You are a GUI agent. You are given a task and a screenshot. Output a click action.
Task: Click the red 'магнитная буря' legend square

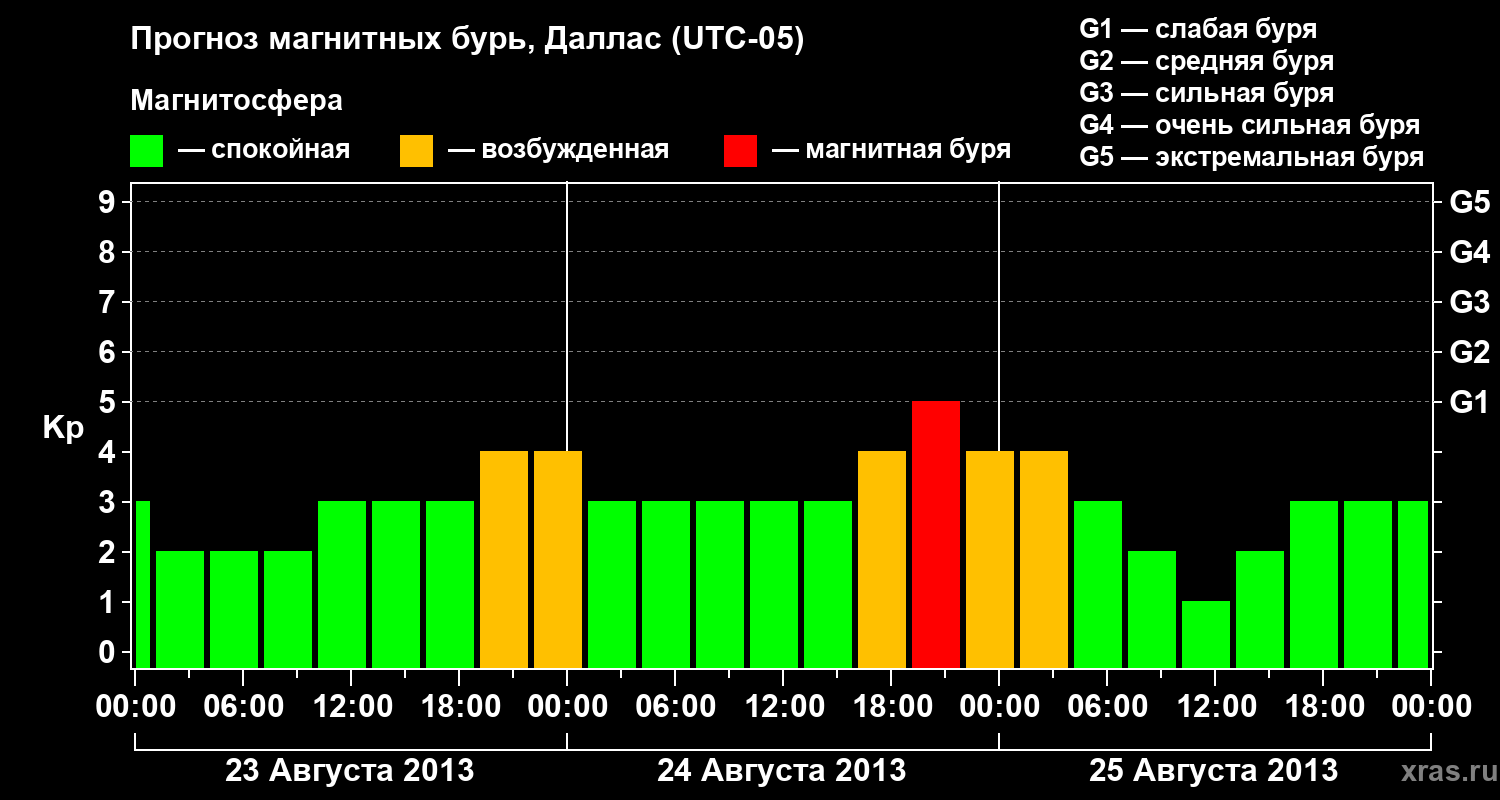pyautogui.click(x=740, y=151)
